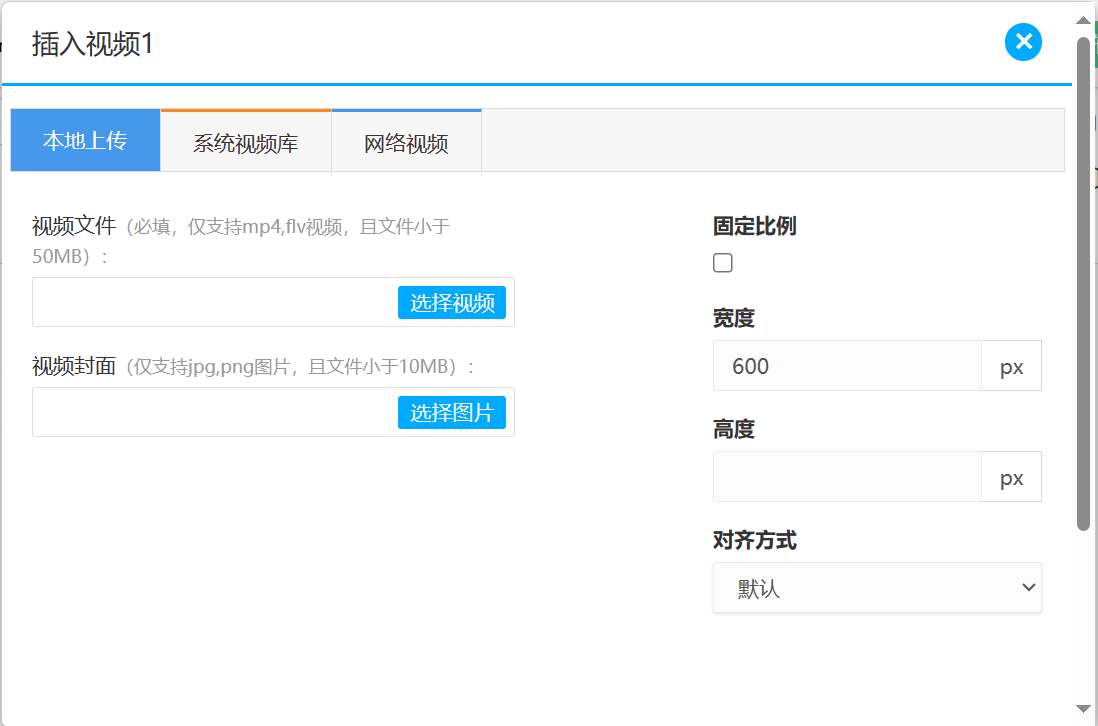Screen dimensions: 1098x726
Task: Click the scrollbar up arrow
Action: [1083, 19]
